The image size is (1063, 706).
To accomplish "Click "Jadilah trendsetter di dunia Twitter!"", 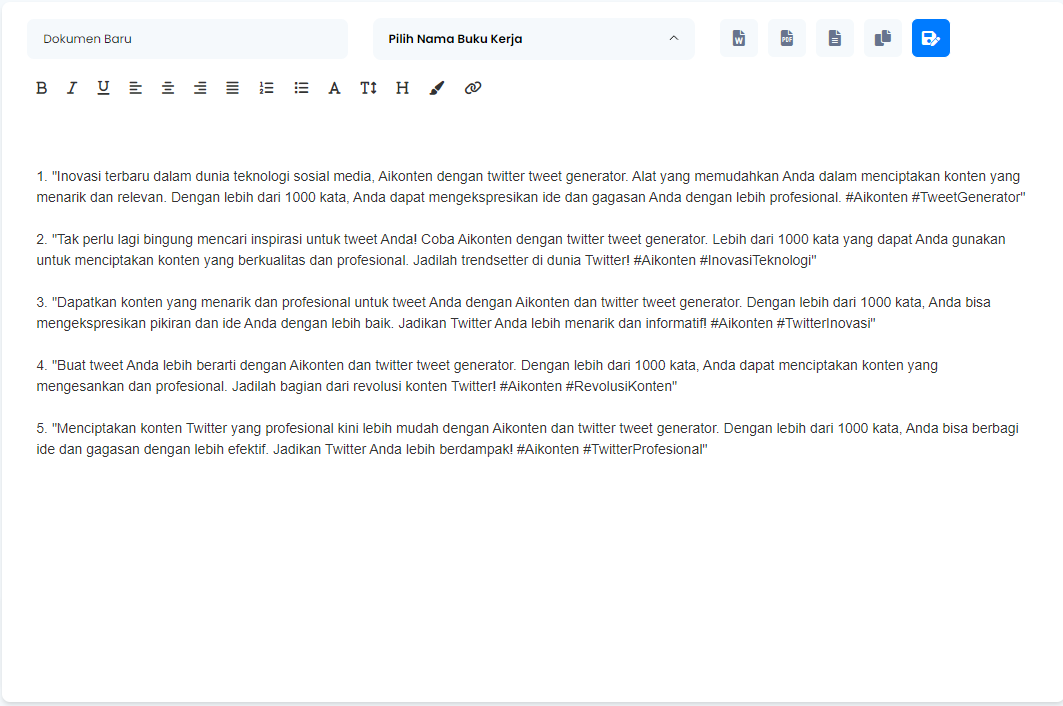I will coord(521,260).
